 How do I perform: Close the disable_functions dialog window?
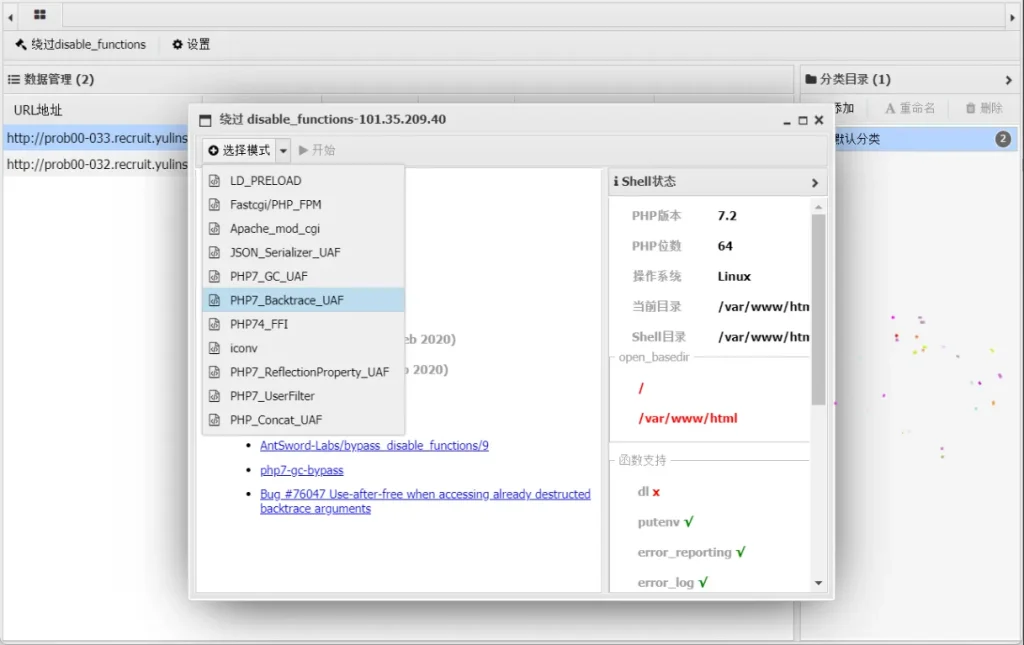click(x=819, y=120)
